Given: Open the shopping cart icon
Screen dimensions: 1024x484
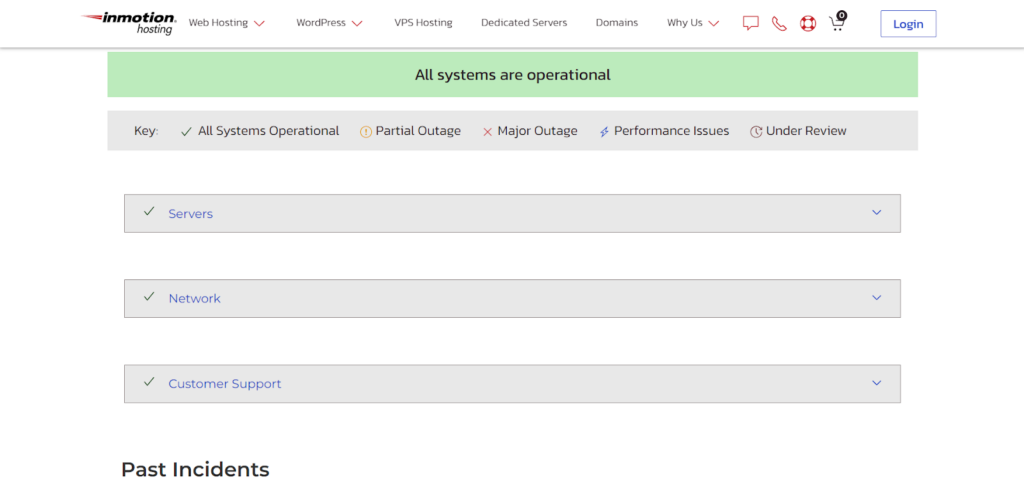Looking at the screenshot, I should coord(837,23).
